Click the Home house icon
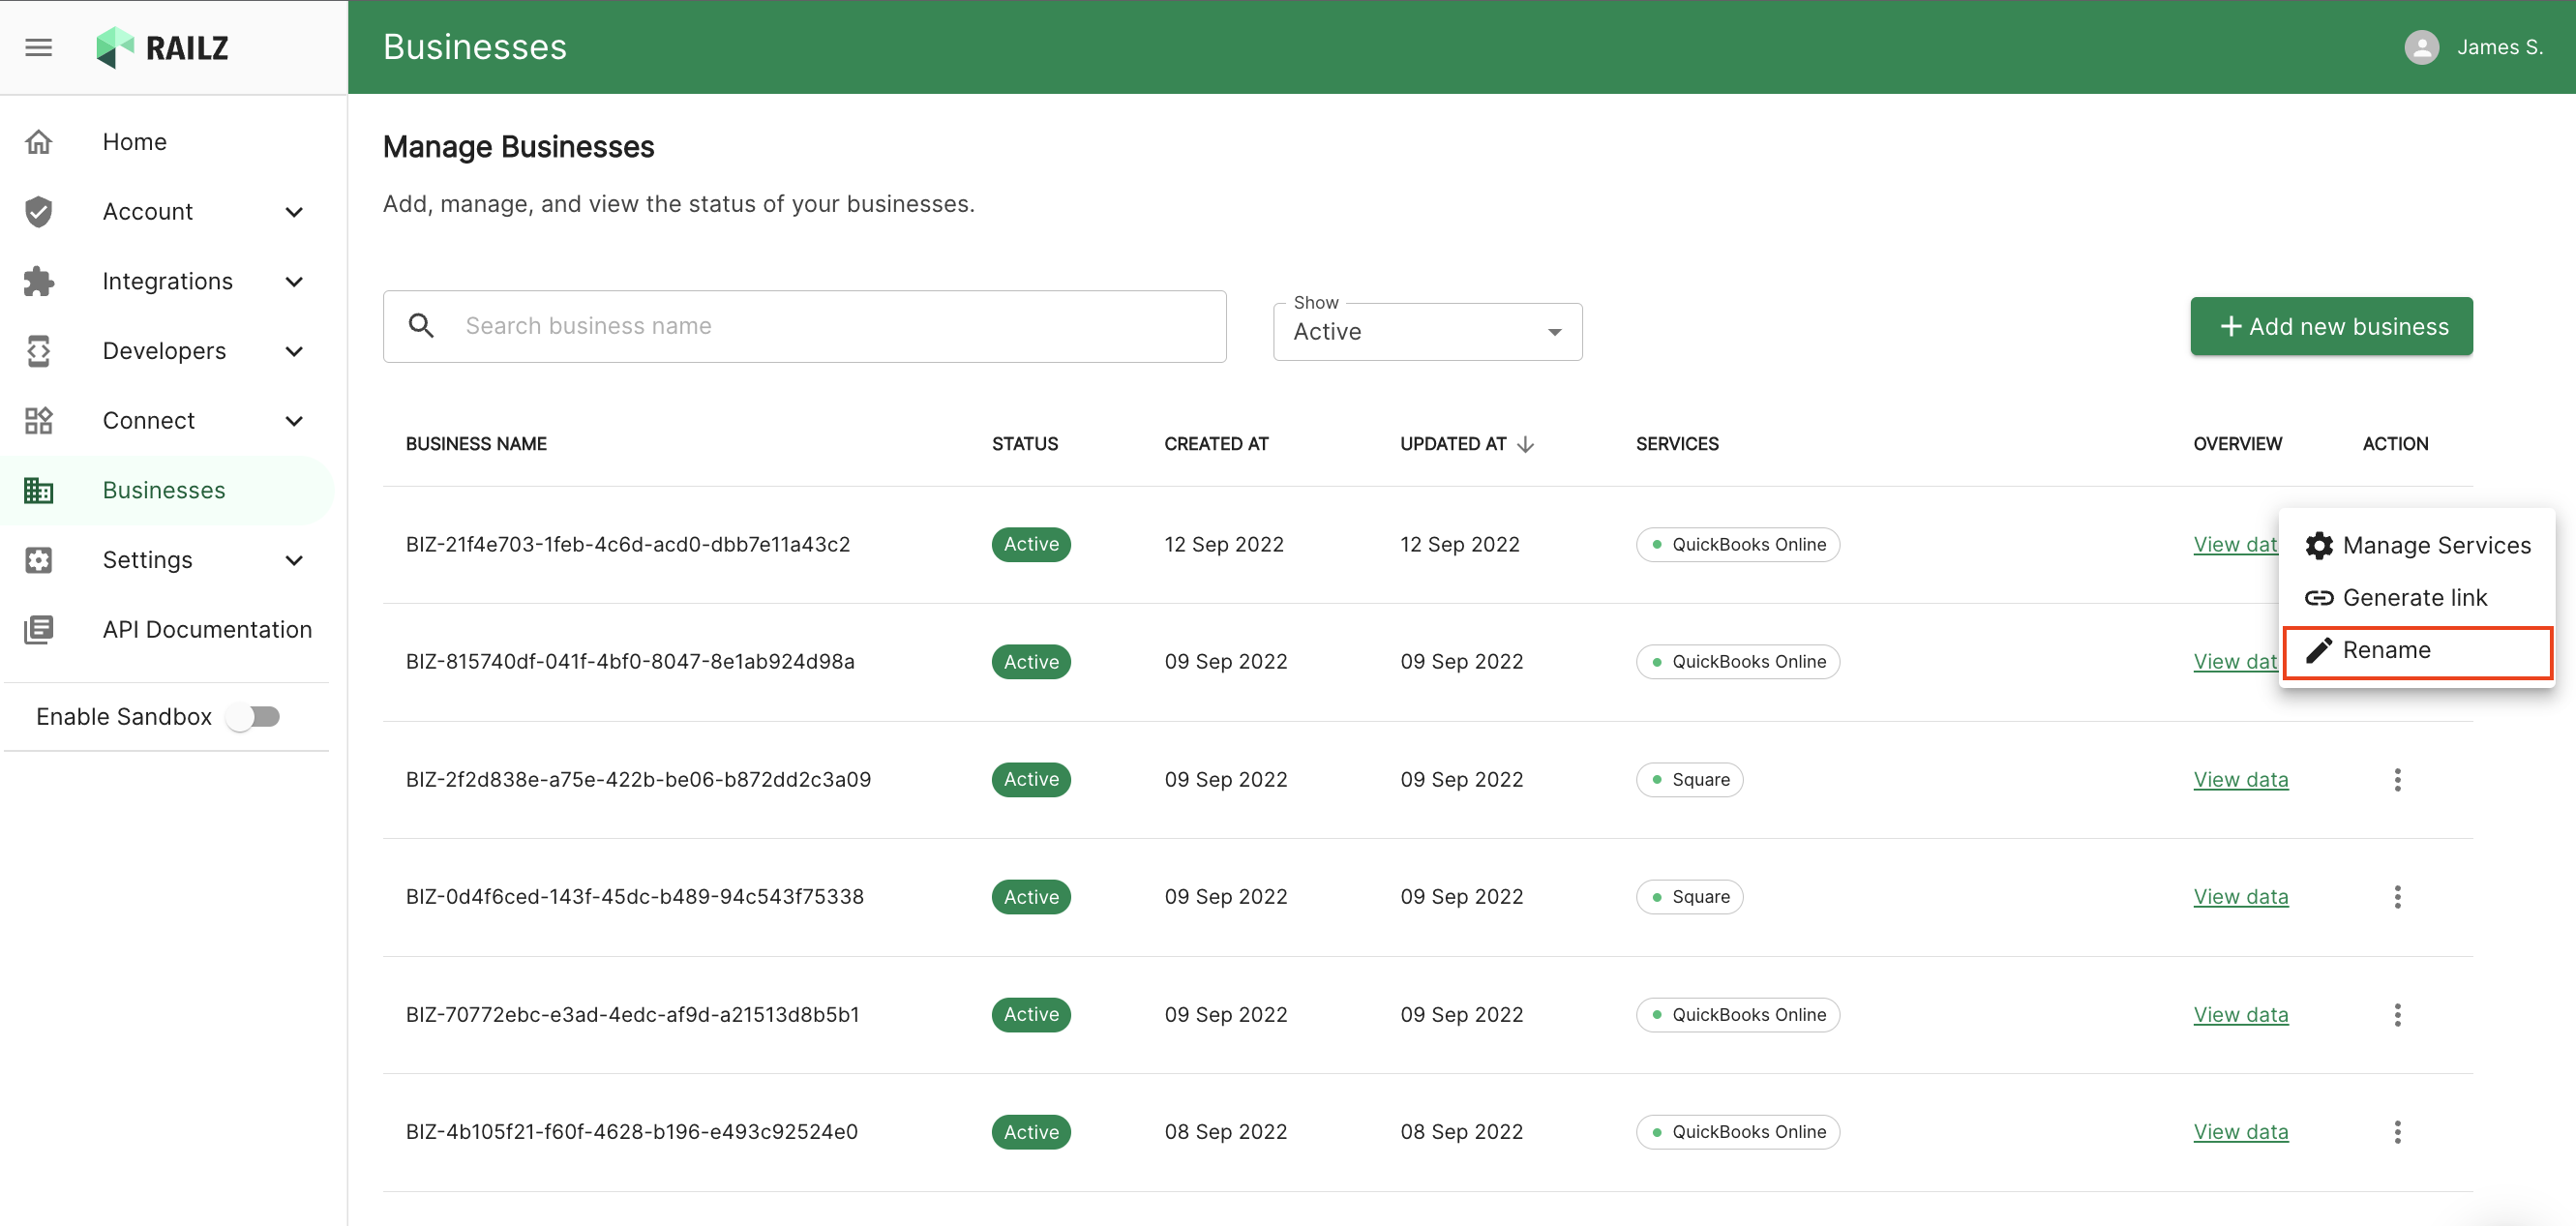 [x=38, y=142]
